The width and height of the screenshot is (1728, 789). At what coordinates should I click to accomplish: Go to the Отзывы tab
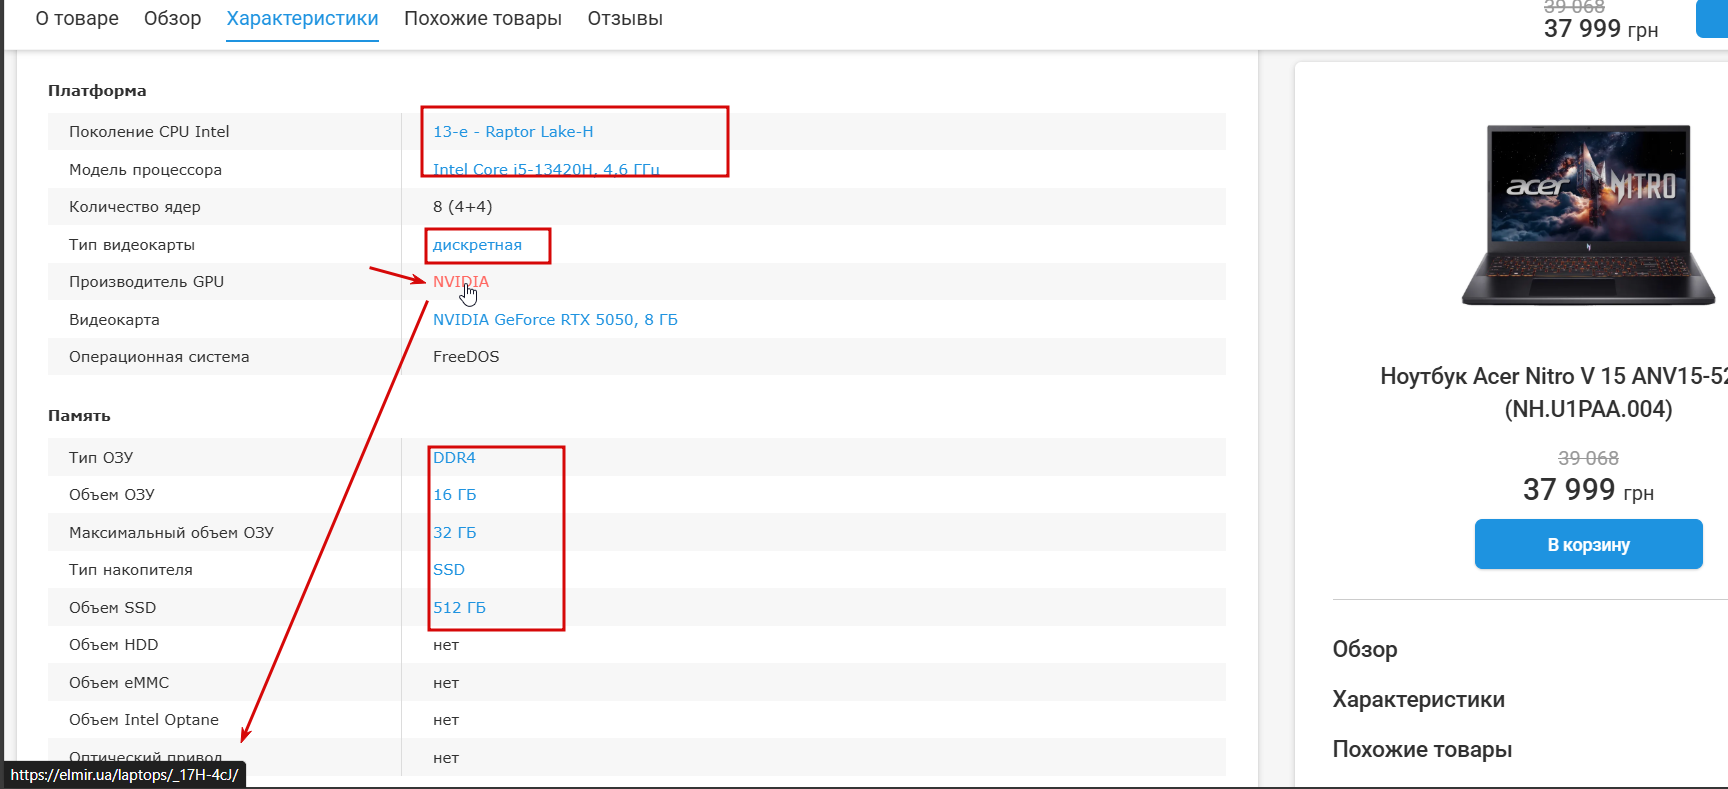point(625,19)
